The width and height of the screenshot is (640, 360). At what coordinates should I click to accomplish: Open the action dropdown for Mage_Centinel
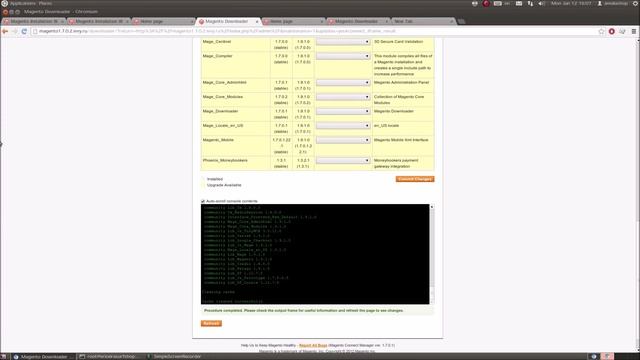(x=343, y=42)
